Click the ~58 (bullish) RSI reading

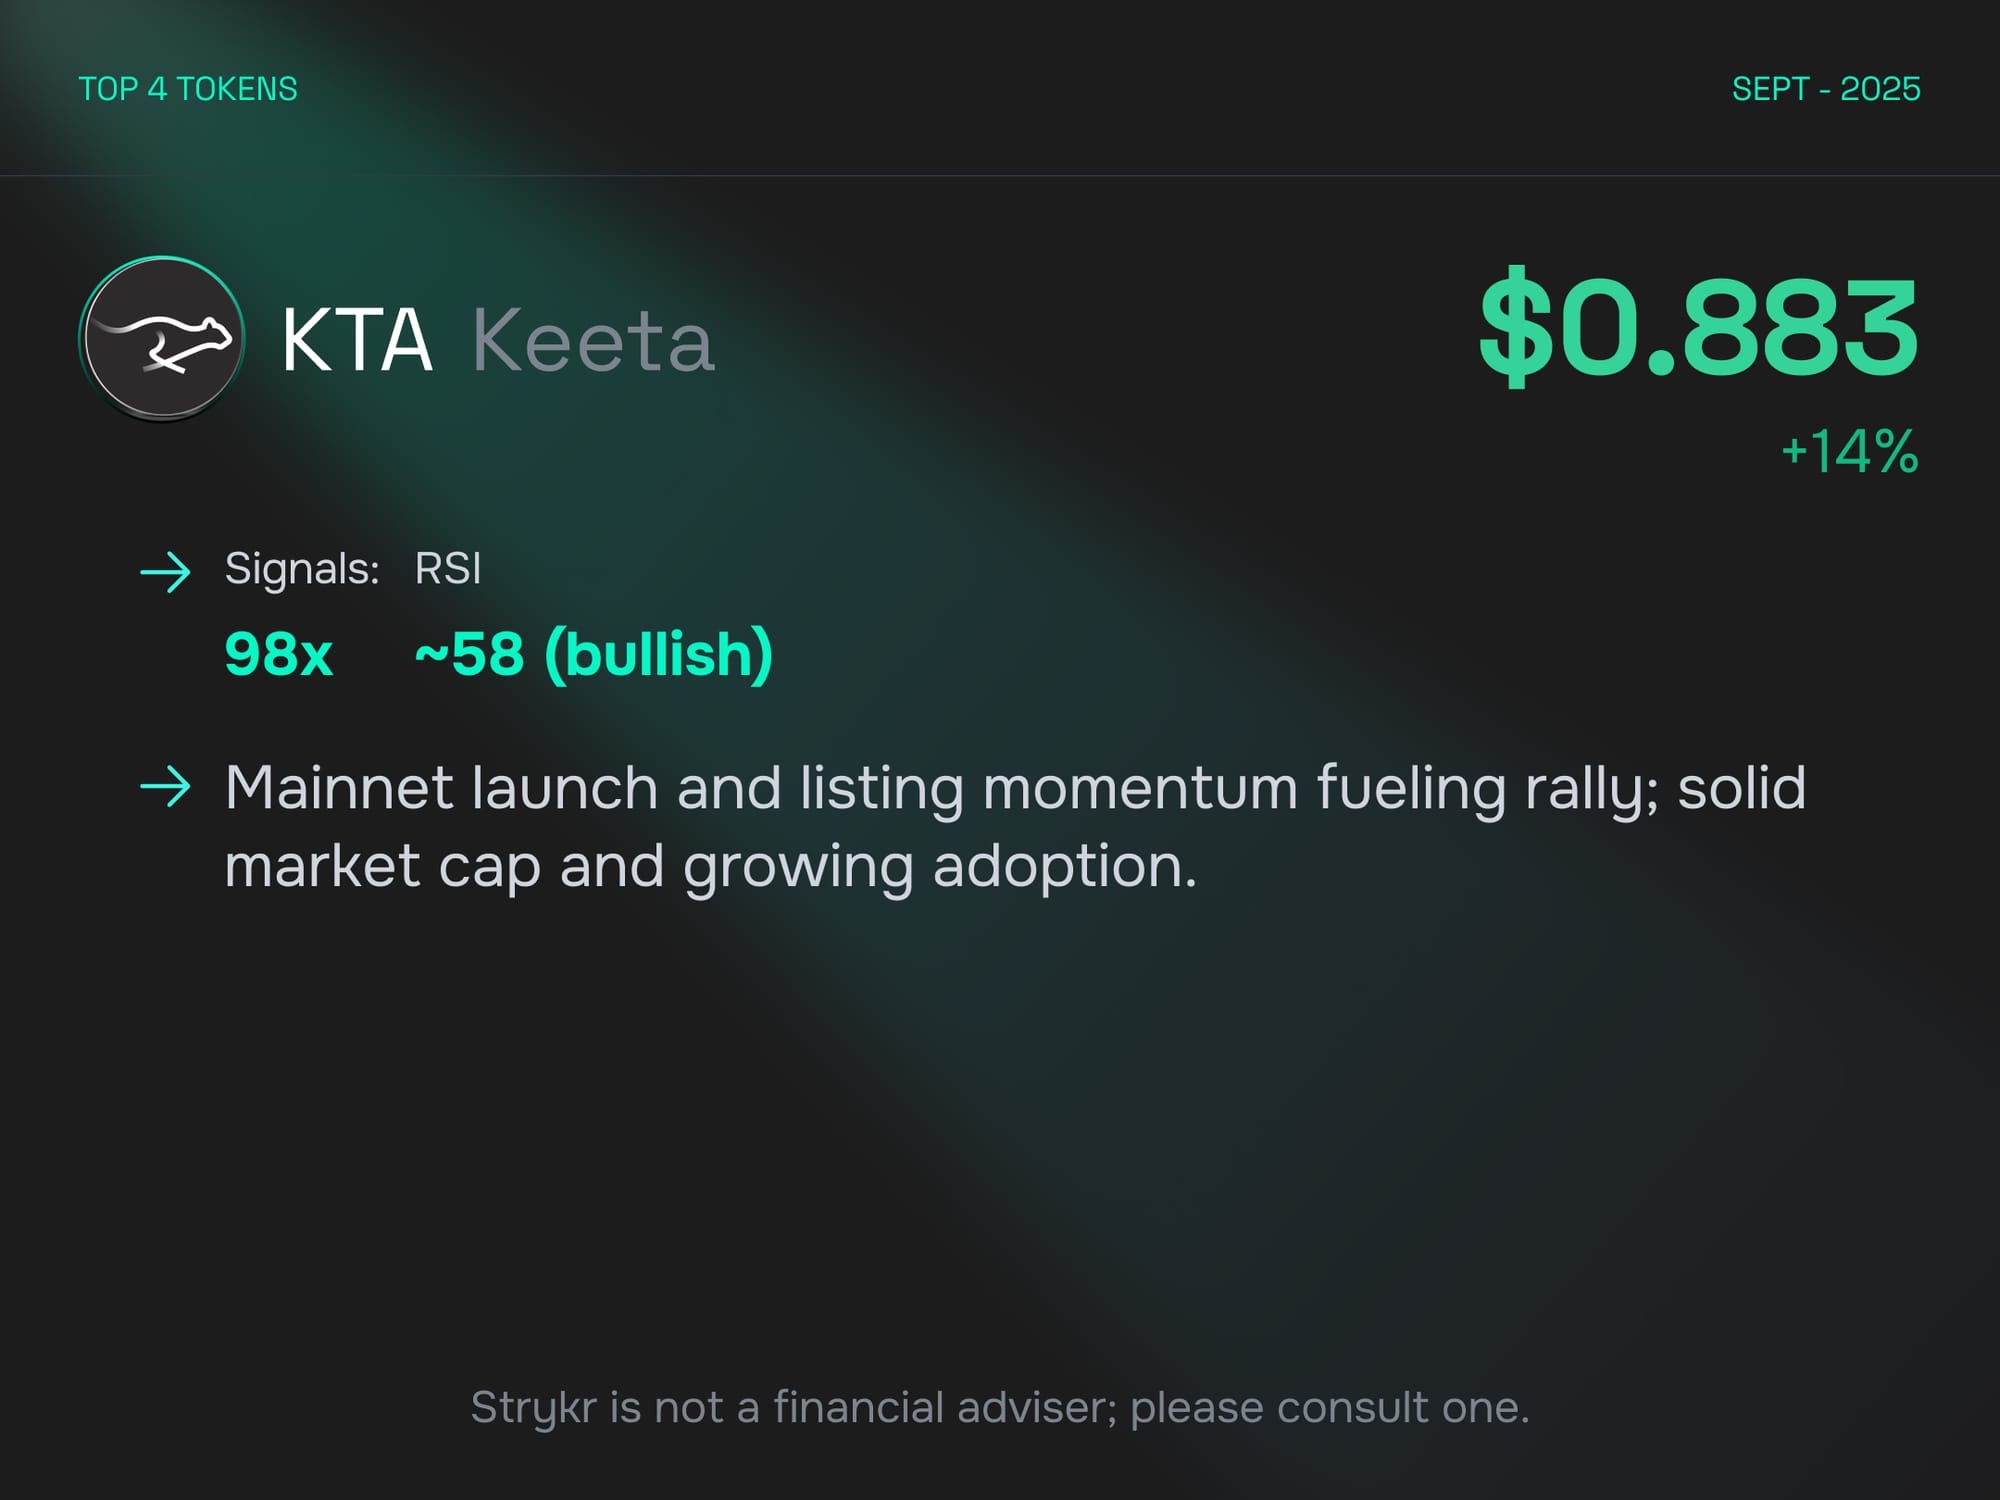point(594,654)
